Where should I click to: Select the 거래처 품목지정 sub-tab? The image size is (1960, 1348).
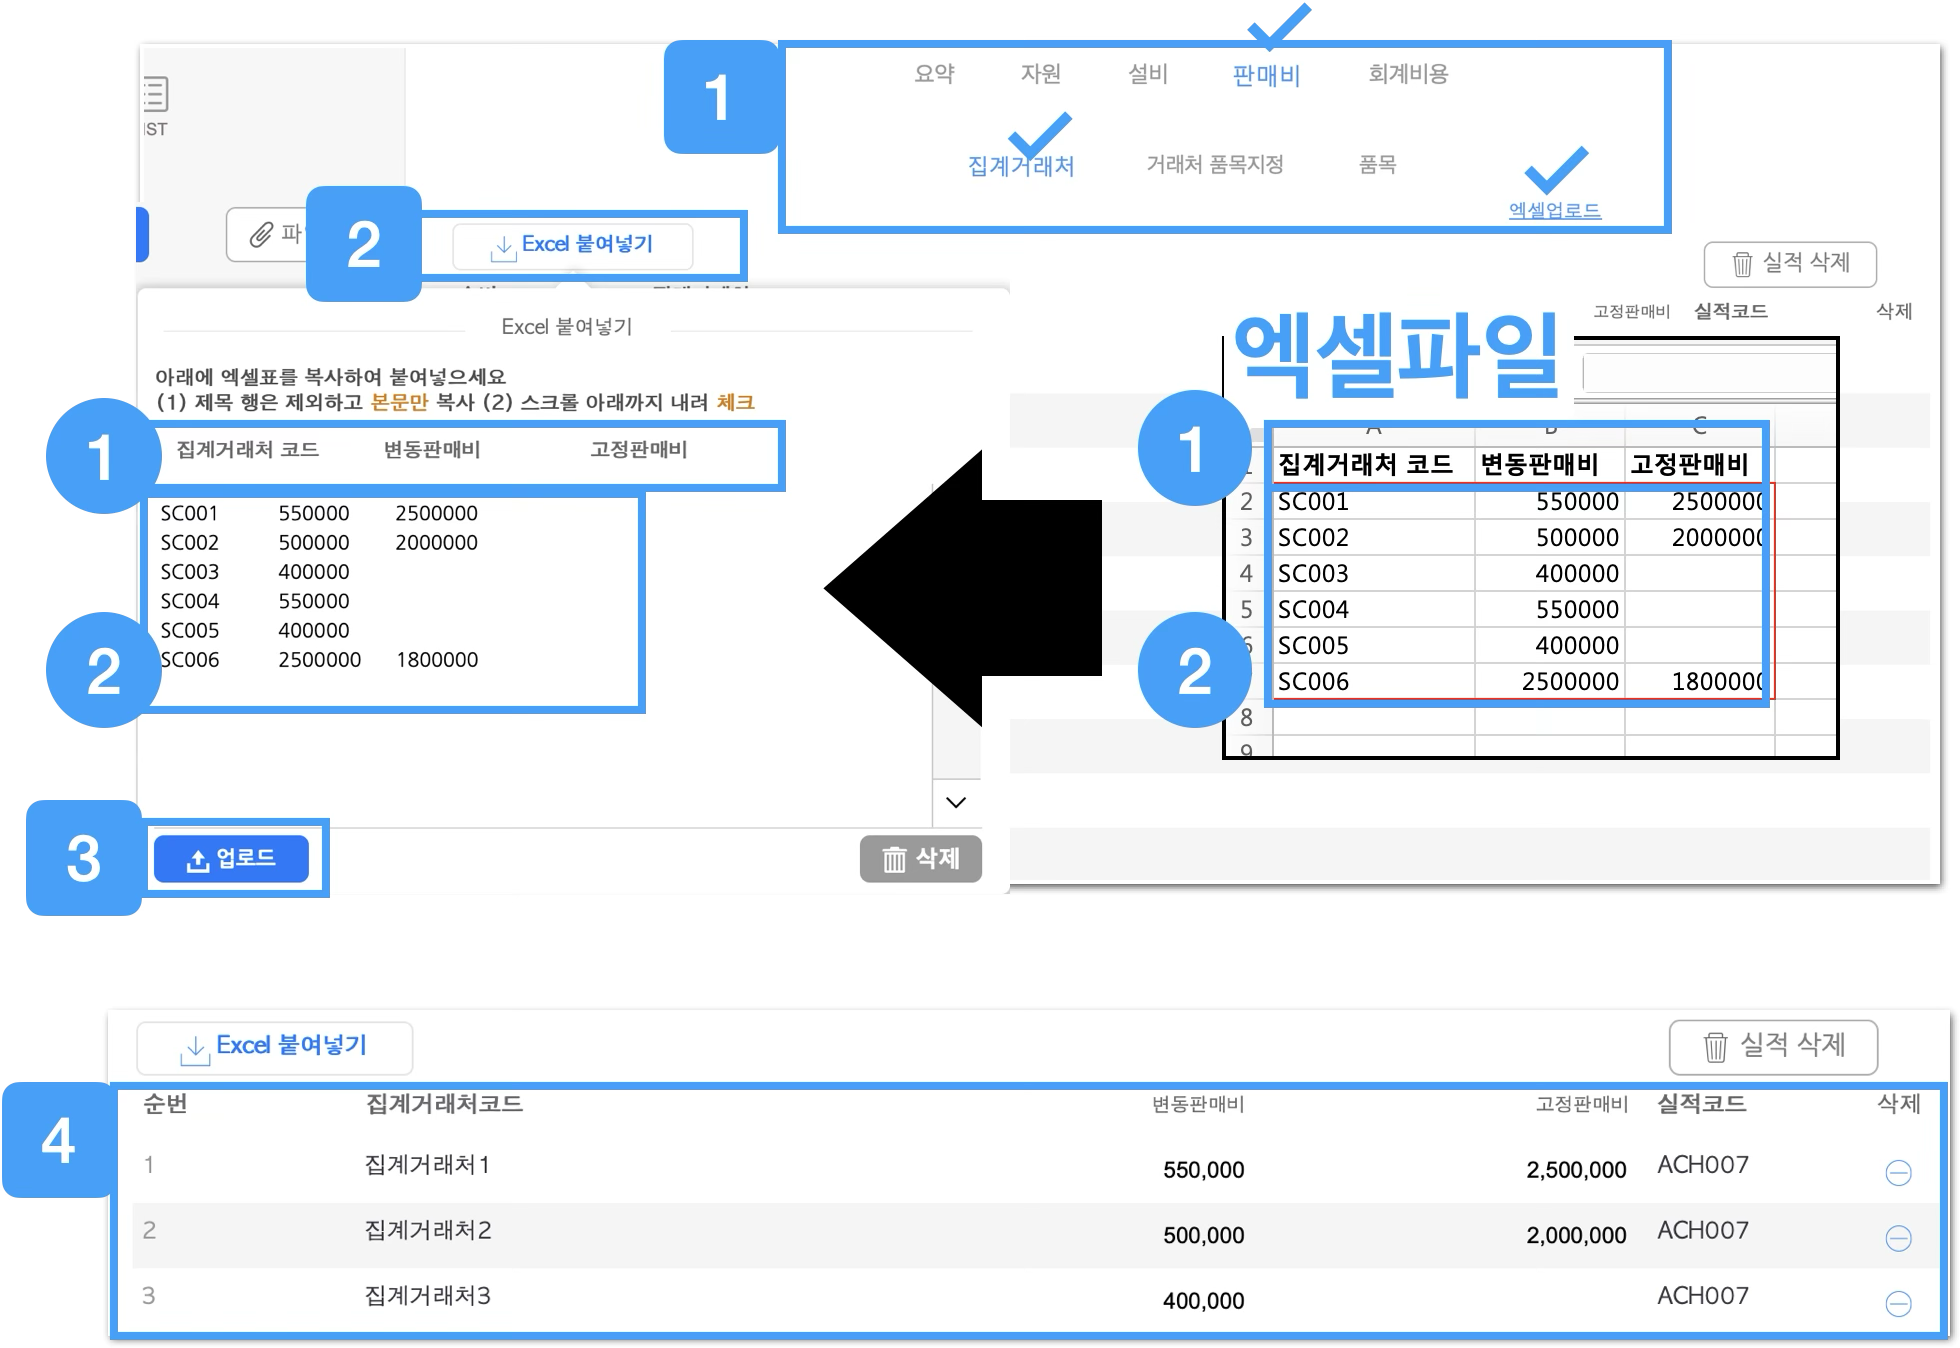[1214, 165]
